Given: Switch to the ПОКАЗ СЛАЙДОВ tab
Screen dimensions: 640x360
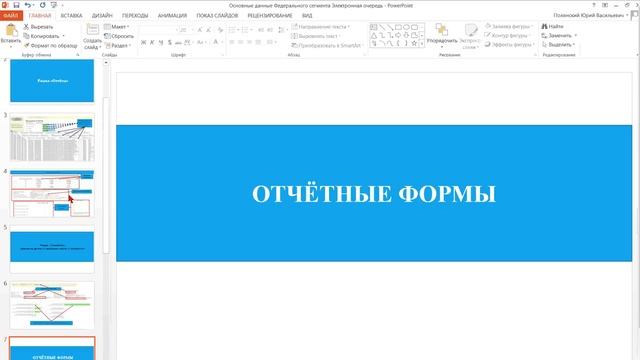Looking at the screenshot, I should (x=217, y=16).
